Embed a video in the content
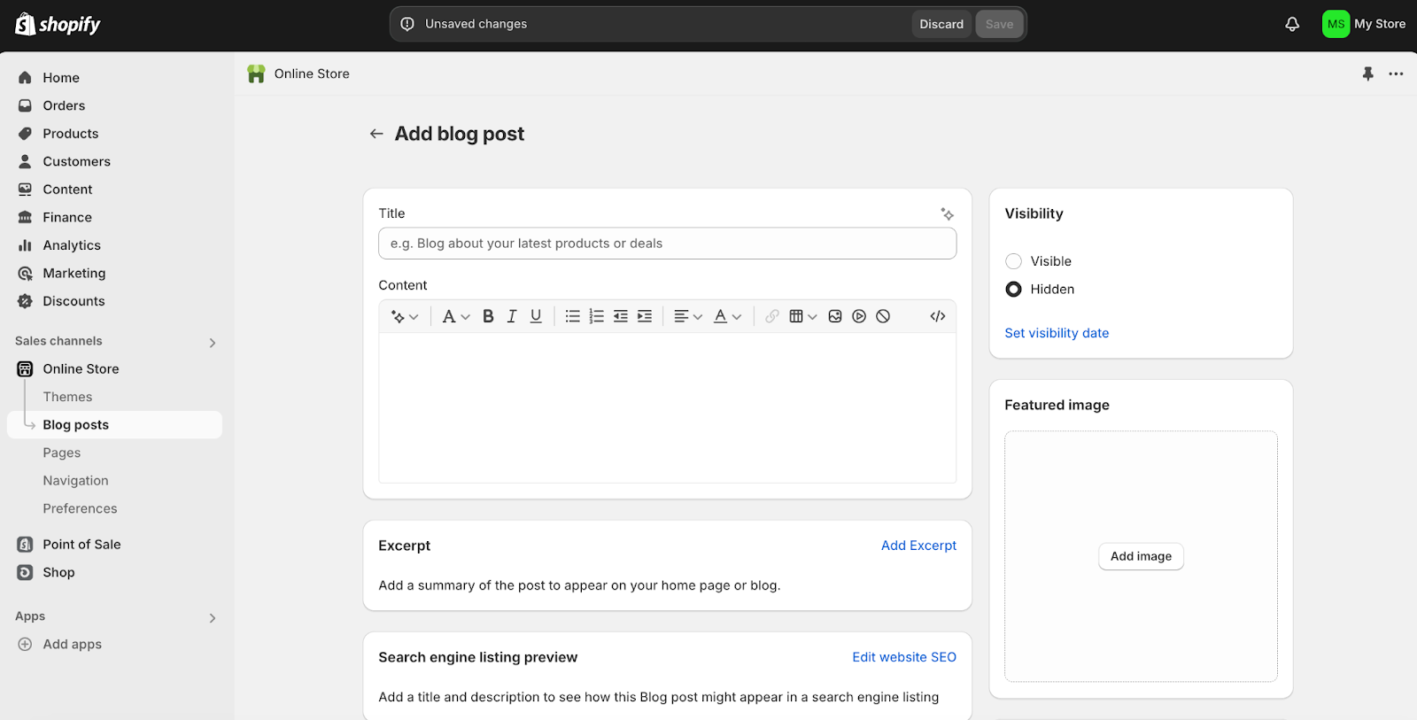The width and height of the screenshot is (1417, 720). [859, 315]
